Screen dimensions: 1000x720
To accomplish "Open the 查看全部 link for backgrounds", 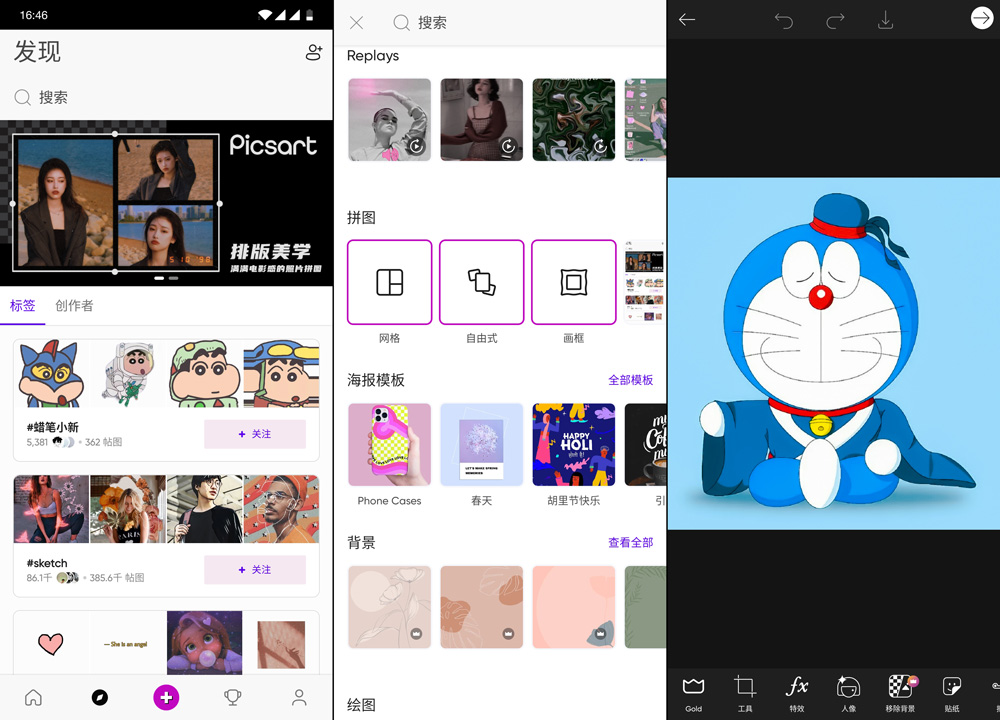I will tap(630, 543).
